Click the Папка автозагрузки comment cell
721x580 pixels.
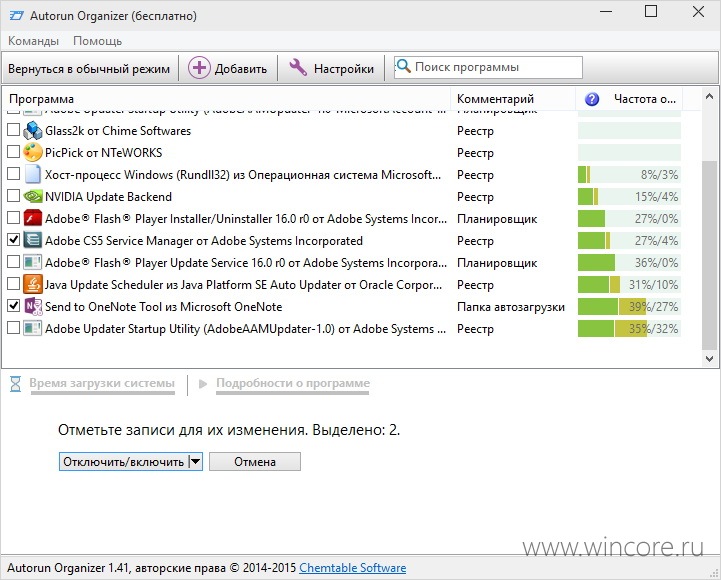pos(511,307)
